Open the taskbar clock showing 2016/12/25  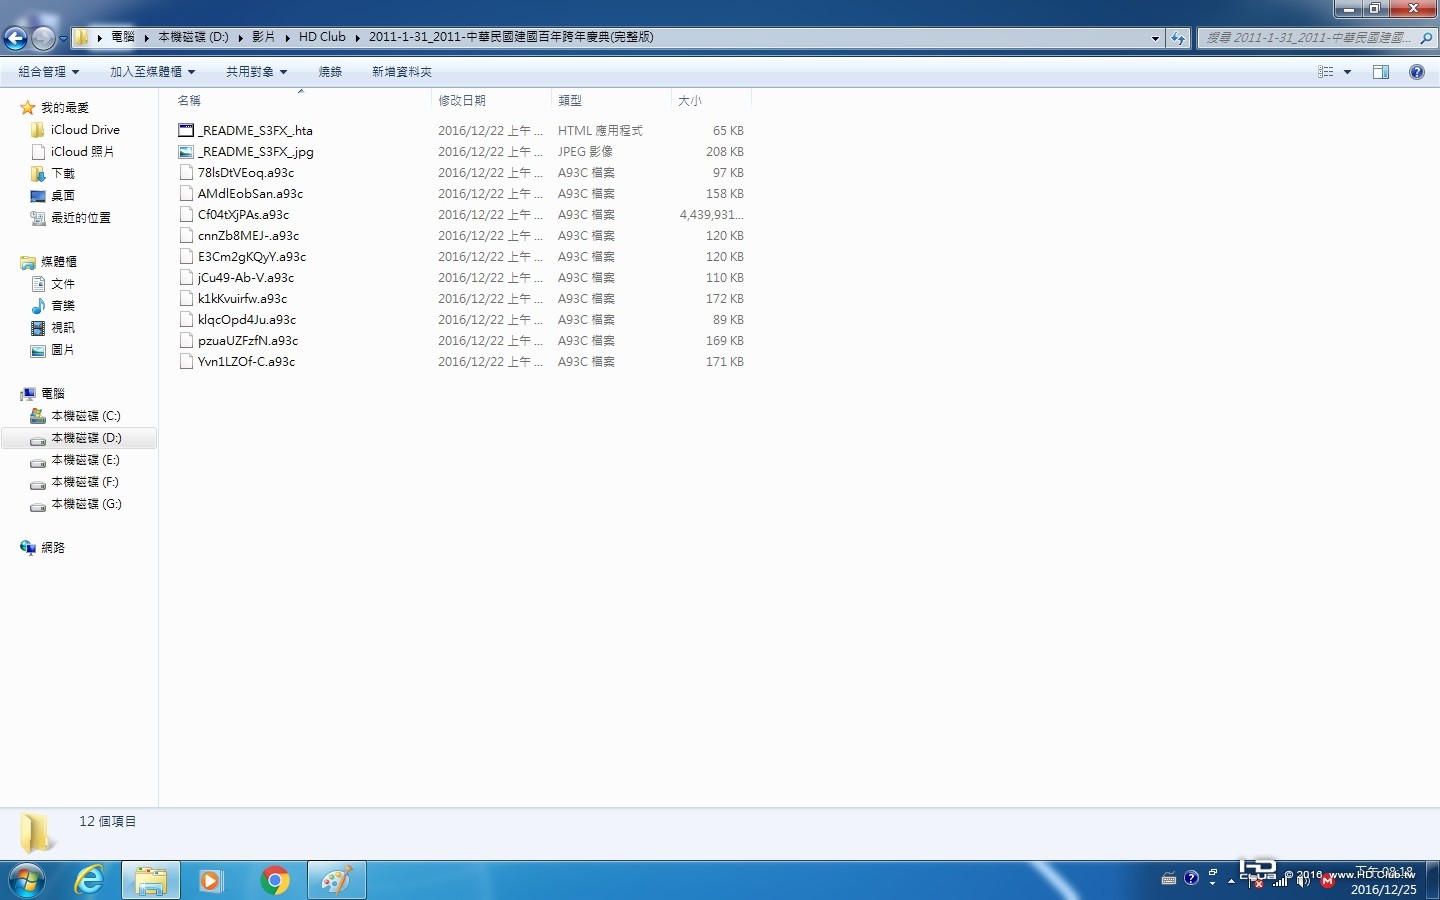[1384, 881]
